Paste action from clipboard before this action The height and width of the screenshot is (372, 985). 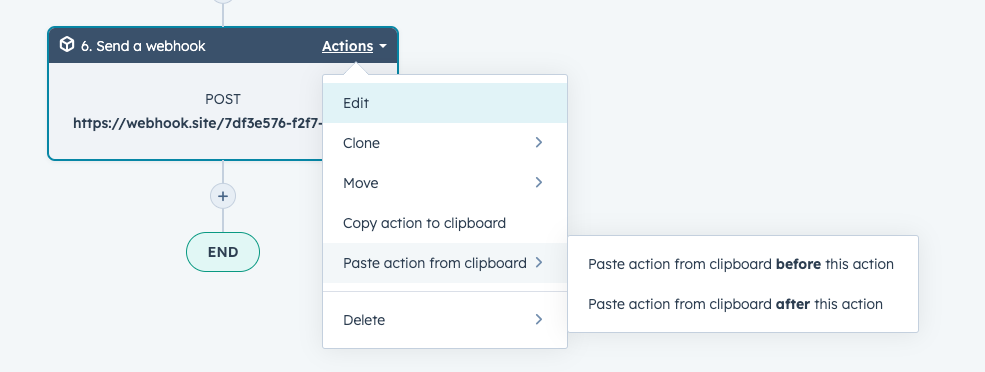[x=743, y=264]
